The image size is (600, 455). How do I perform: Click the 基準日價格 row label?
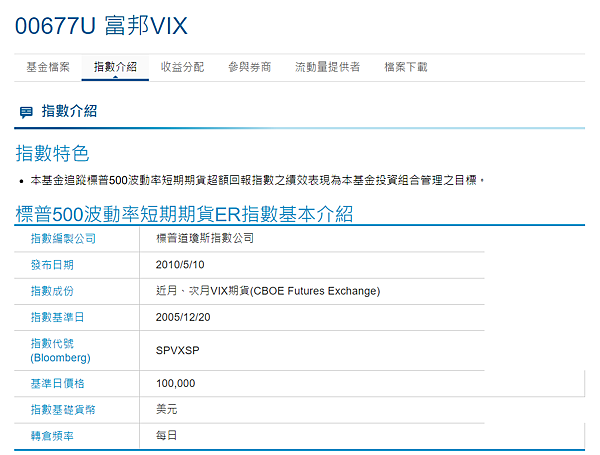point(57,383)
